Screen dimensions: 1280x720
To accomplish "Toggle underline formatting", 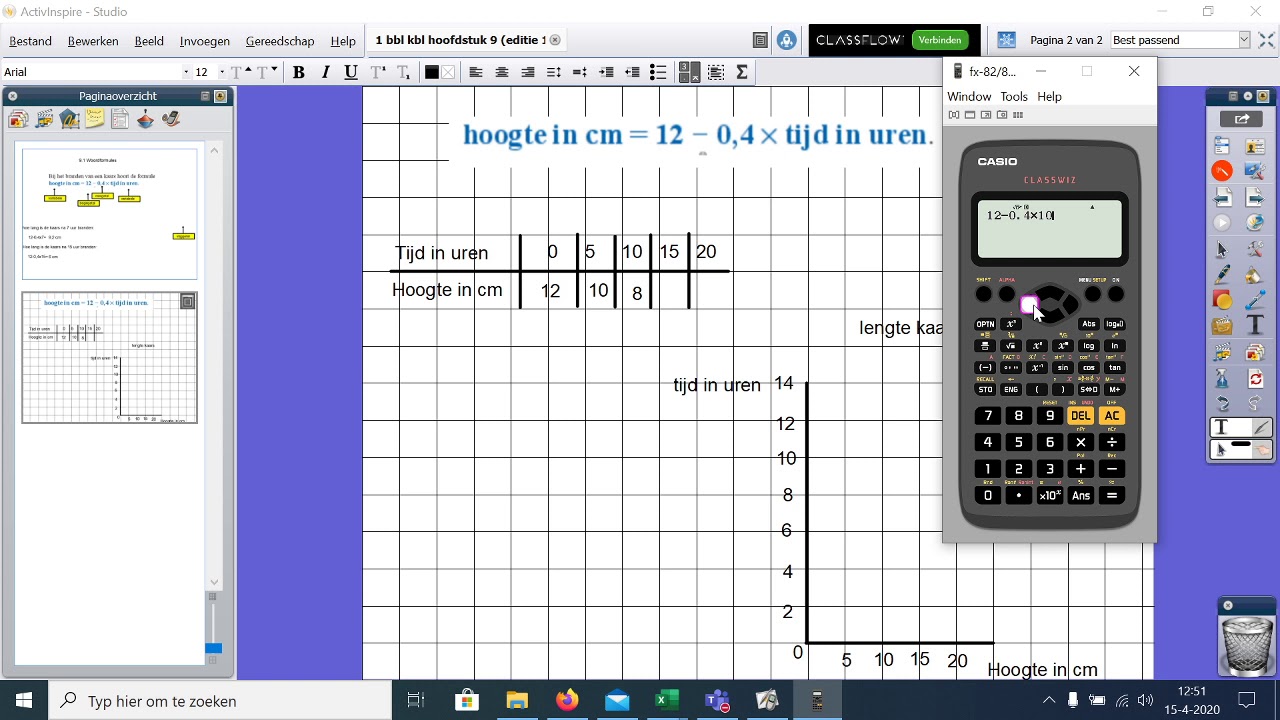I will [x=351, y=72].
